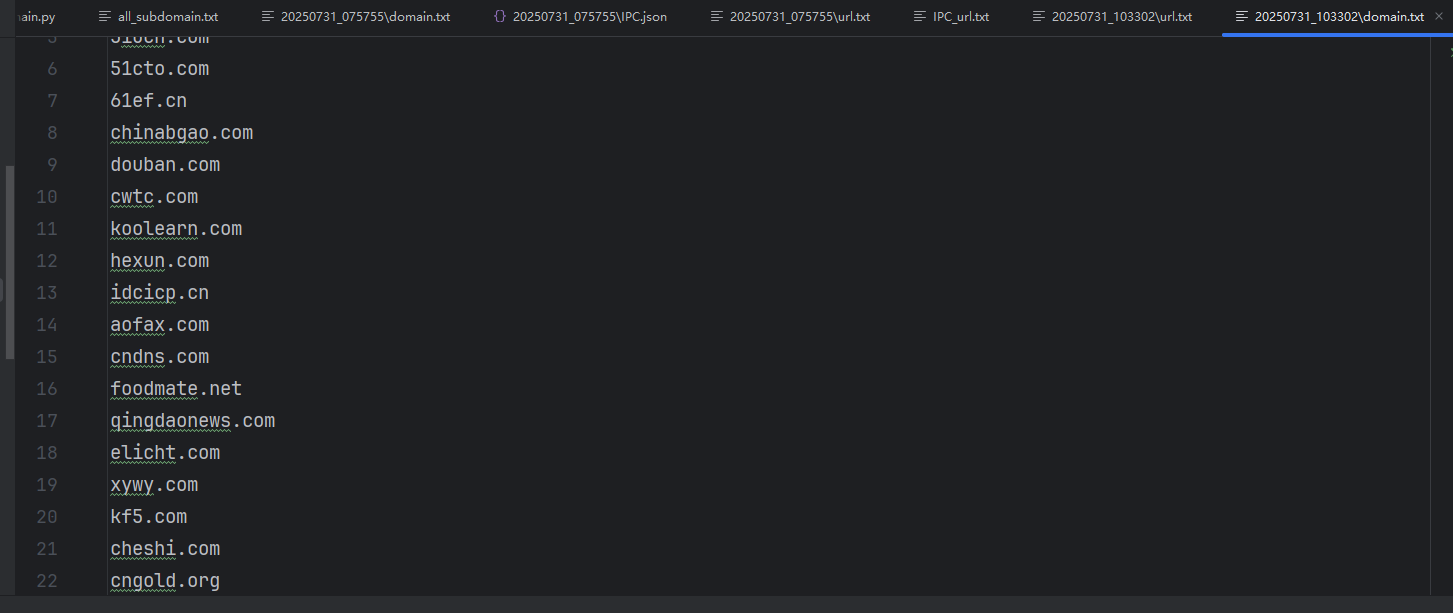
Task: Click the hexun.com entry
Action: click(160, 261)
